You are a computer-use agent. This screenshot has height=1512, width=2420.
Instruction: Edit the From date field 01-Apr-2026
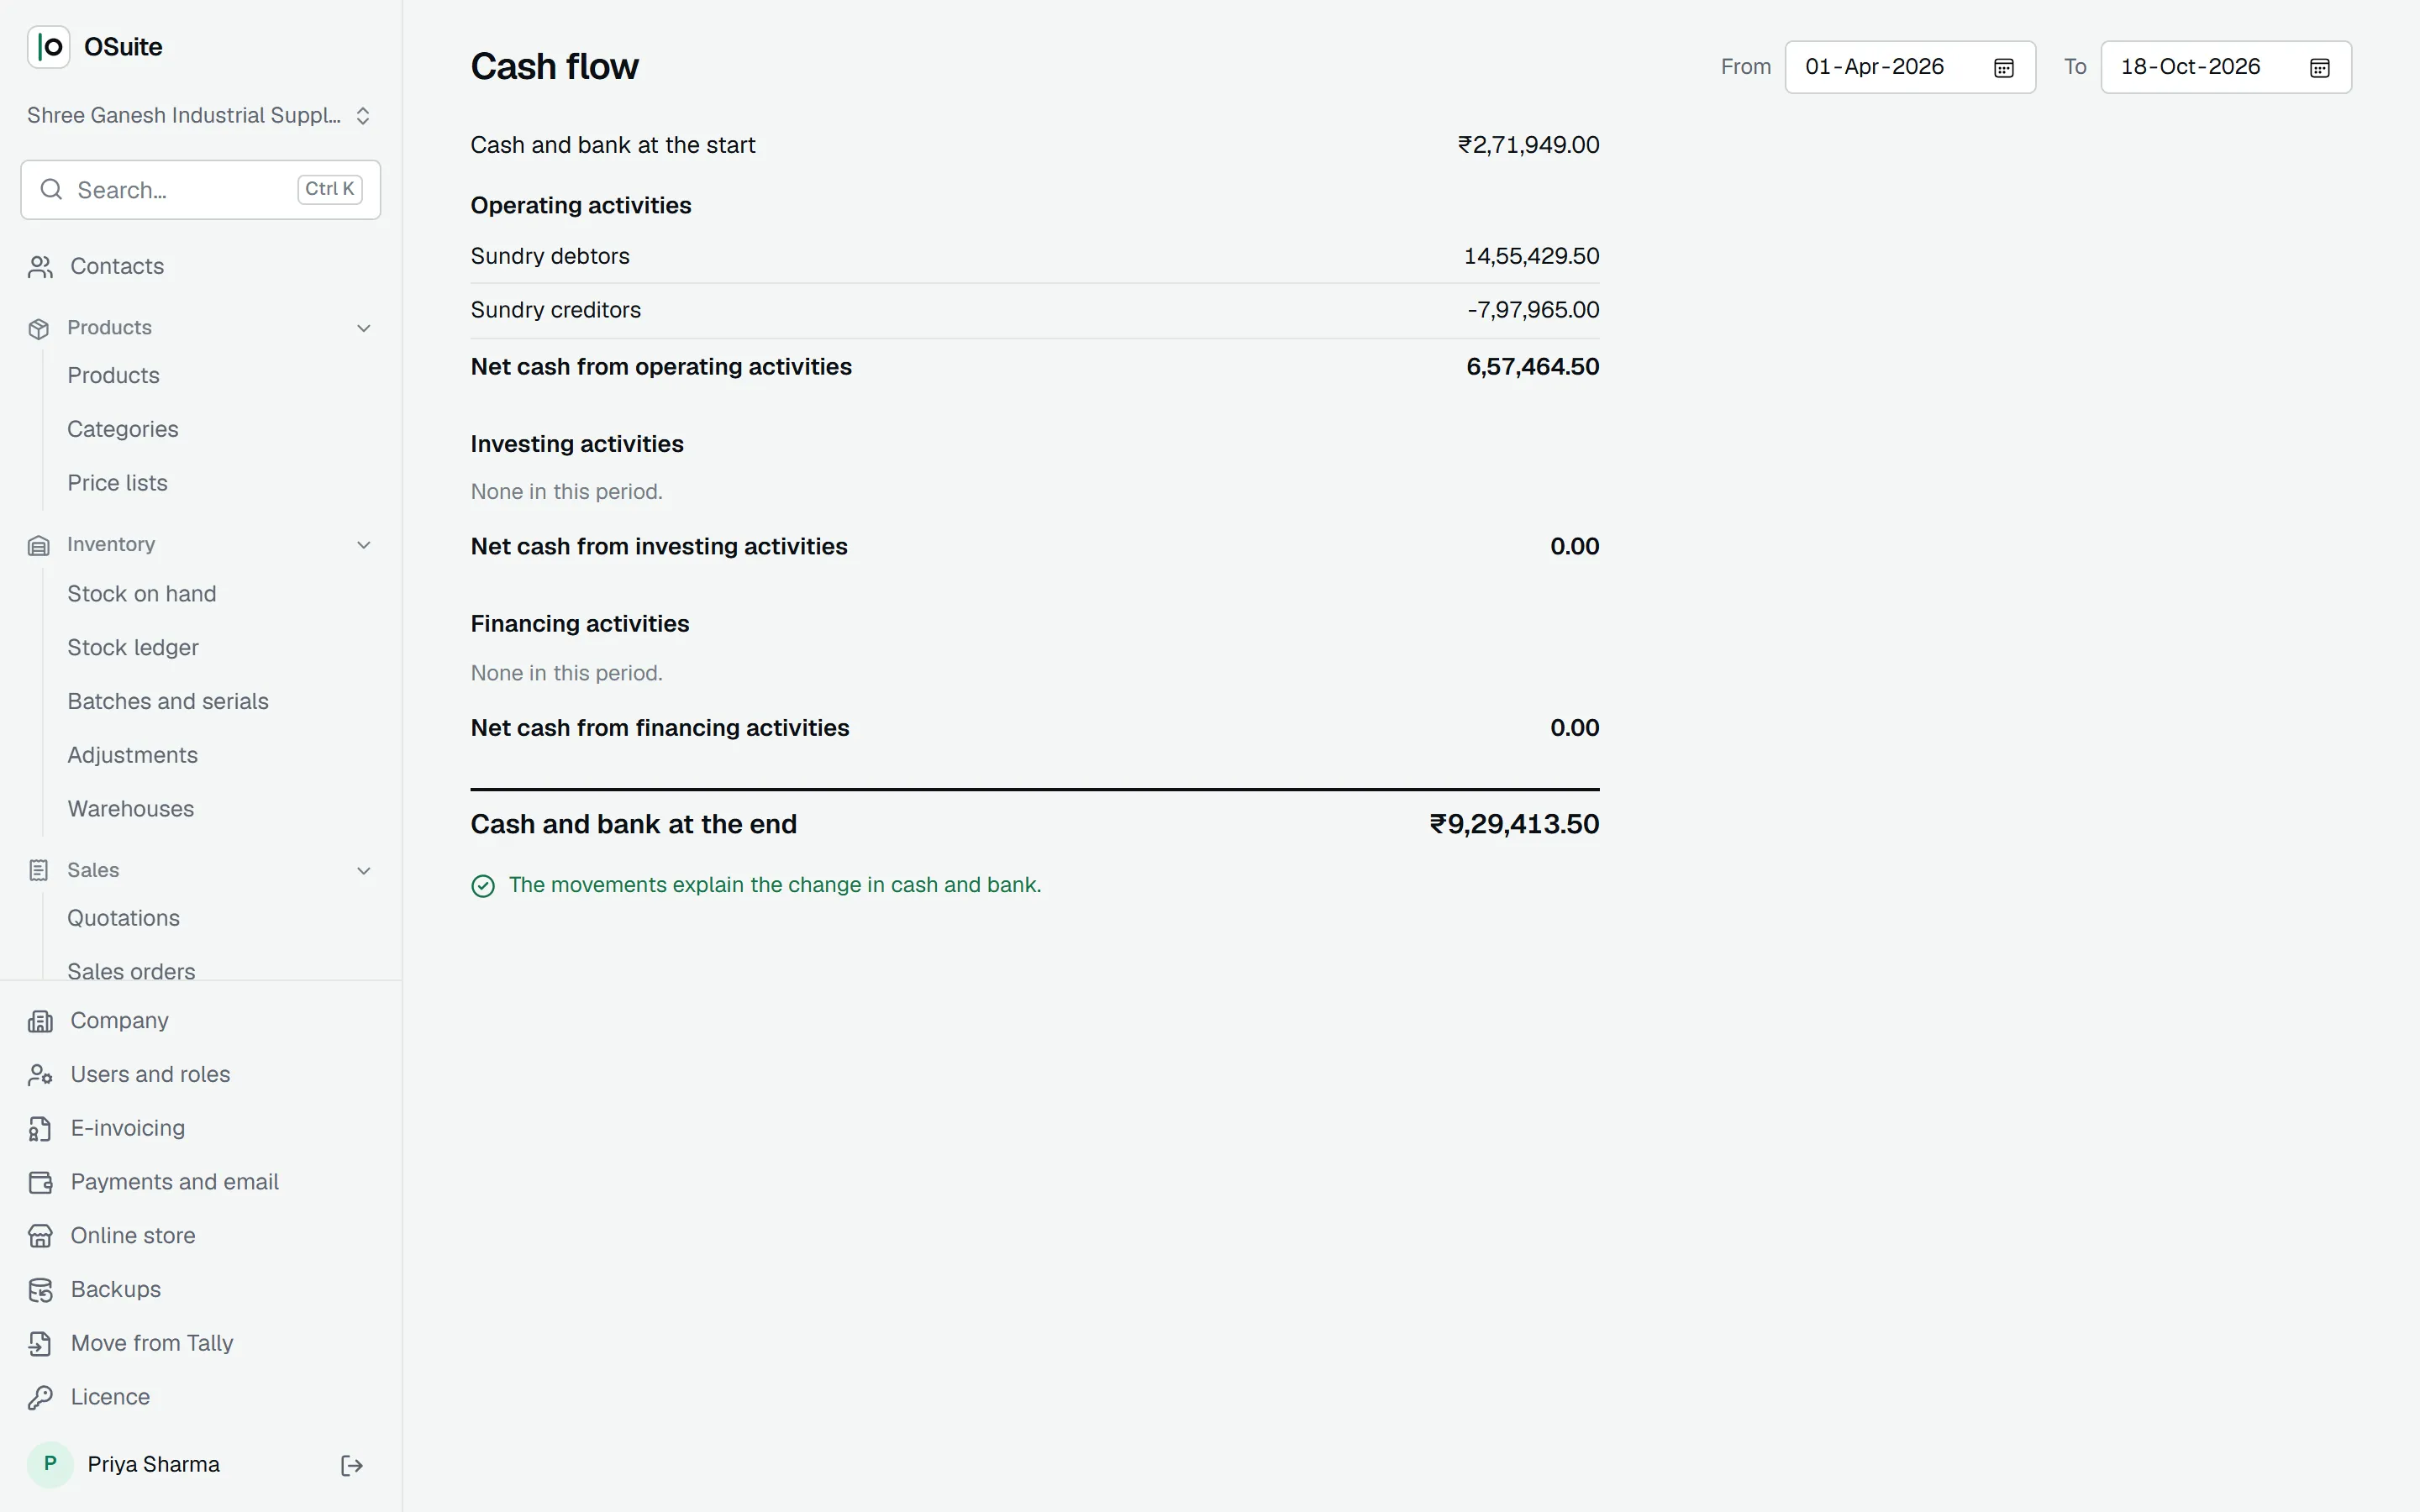1910,67
